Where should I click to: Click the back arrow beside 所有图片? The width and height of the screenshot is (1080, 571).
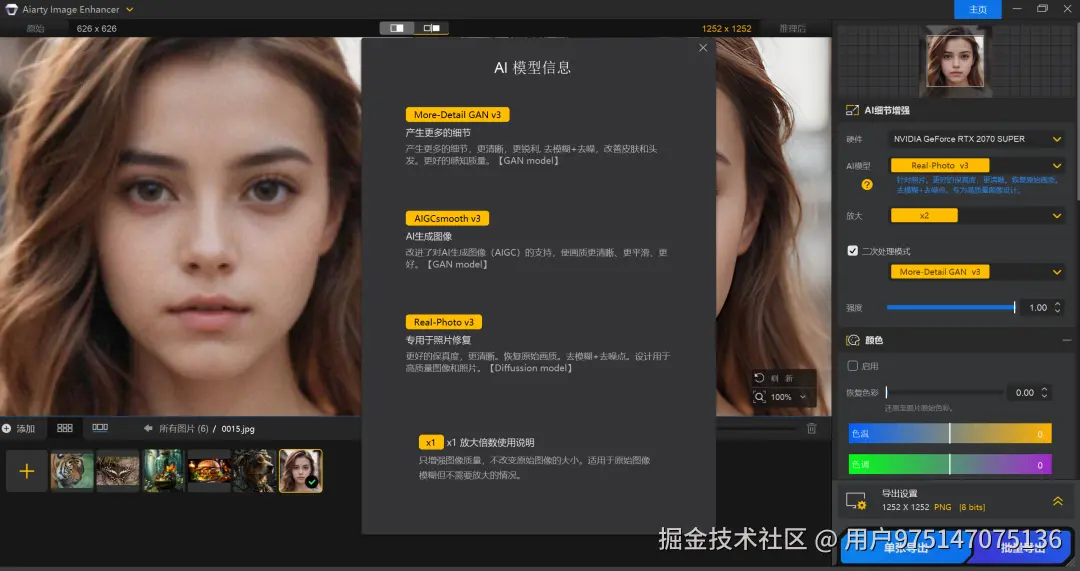[148, 428]
